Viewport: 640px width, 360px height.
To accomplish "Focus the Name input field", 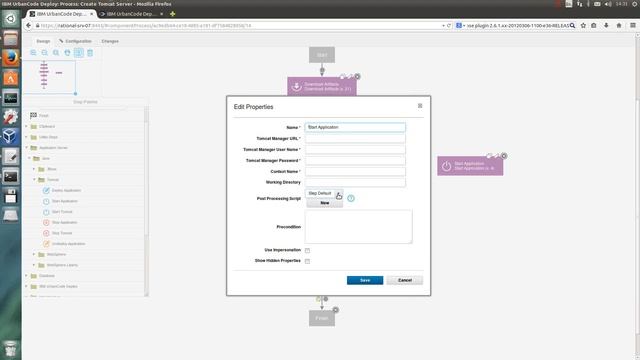I will point(355,127).
